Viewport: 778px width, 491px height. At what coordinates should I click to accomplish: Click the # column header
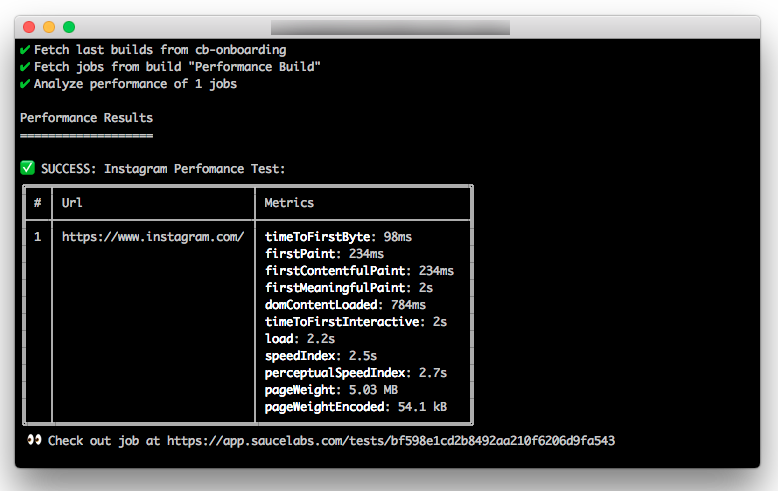click(x=37, y=203)
